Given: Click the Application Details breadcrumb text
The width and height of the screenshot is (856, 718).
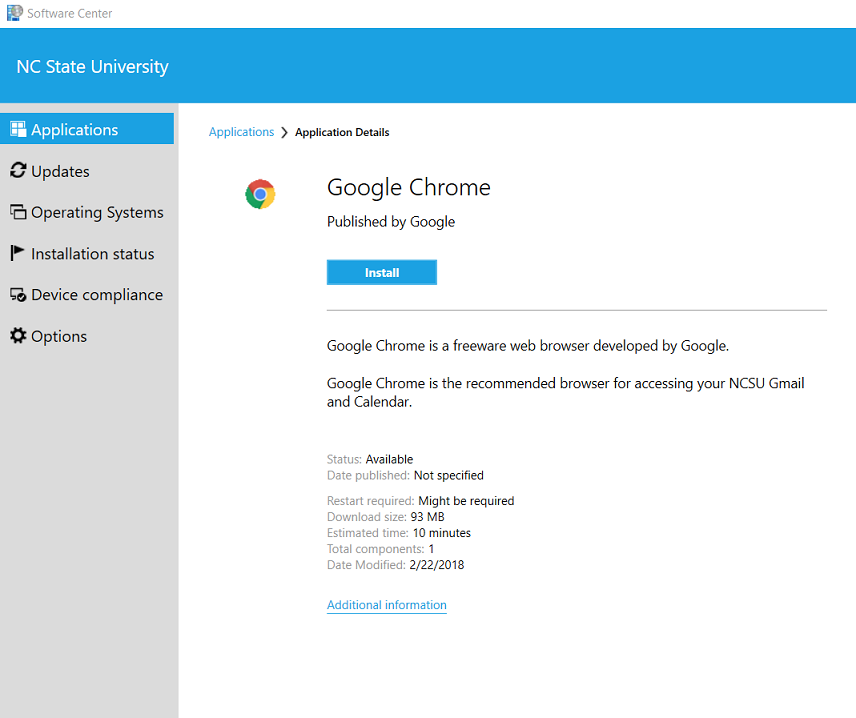Looking at the screenshot, I should tap(342, 132).
